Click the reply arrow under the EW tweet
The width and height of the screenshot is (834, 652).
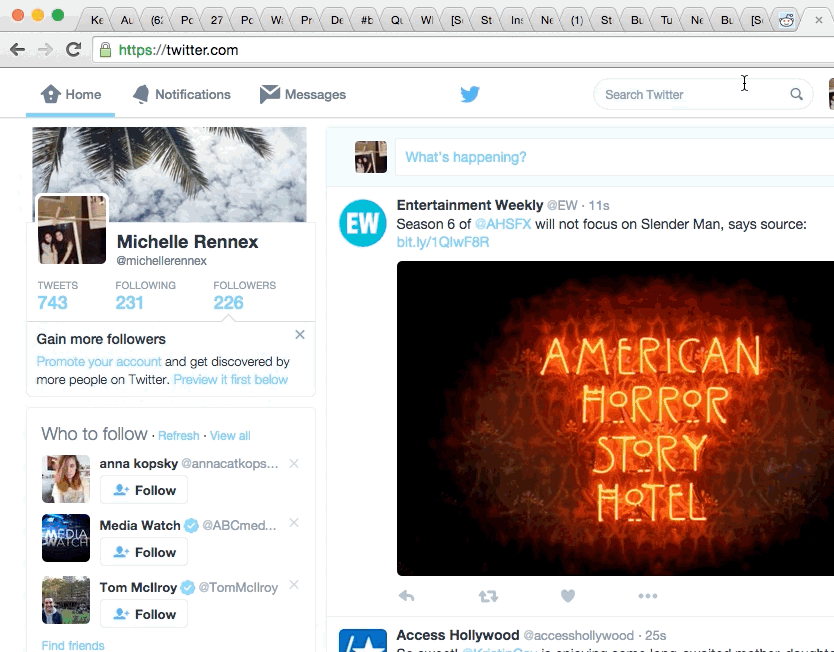(407, 596)
